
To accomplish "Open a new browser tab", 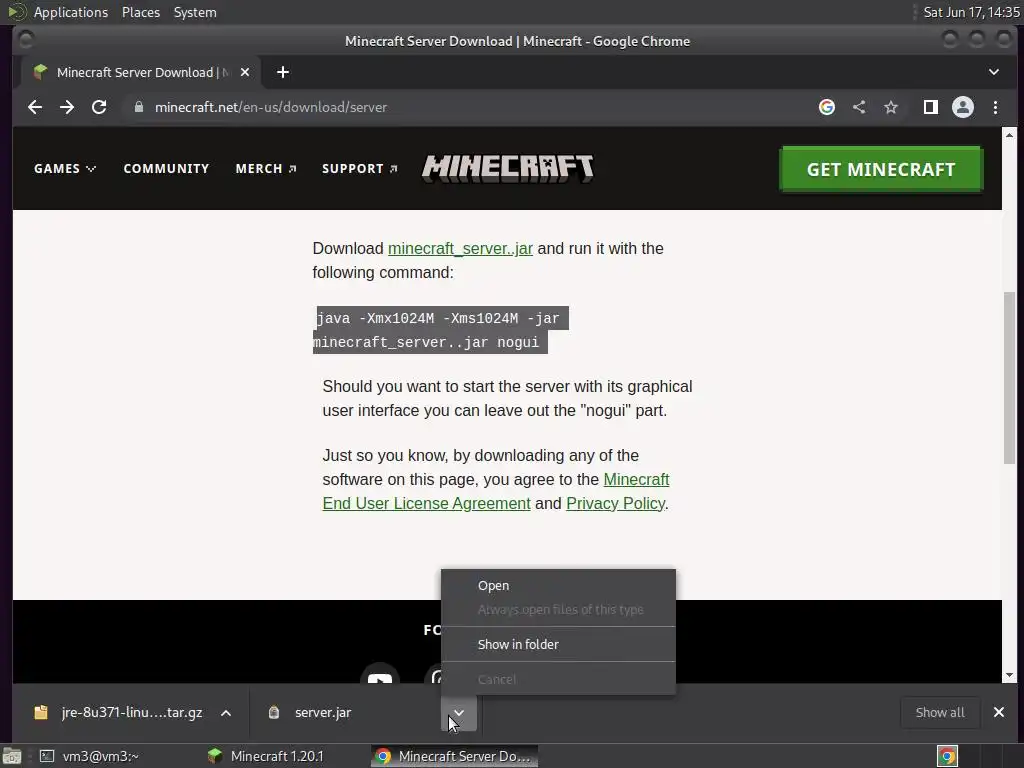I will [x=283, y=72].
